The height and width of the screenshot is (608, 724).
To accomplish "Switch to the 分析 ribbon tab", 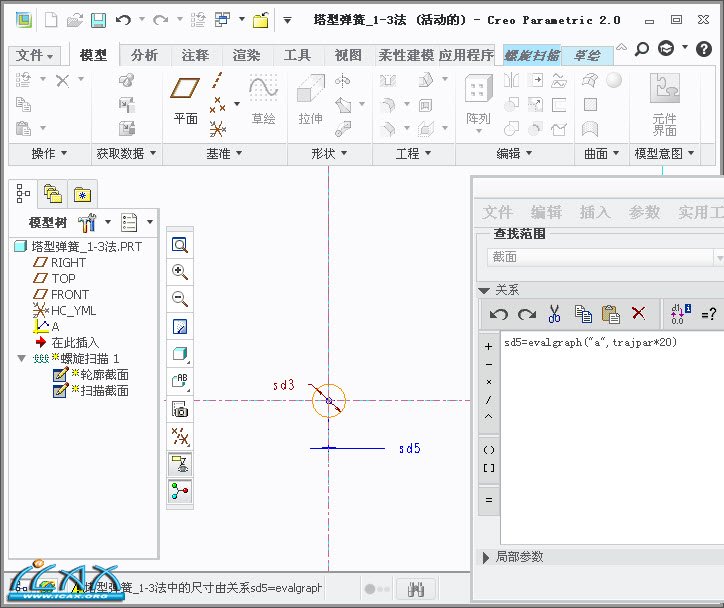I will (x=144, y=56).
